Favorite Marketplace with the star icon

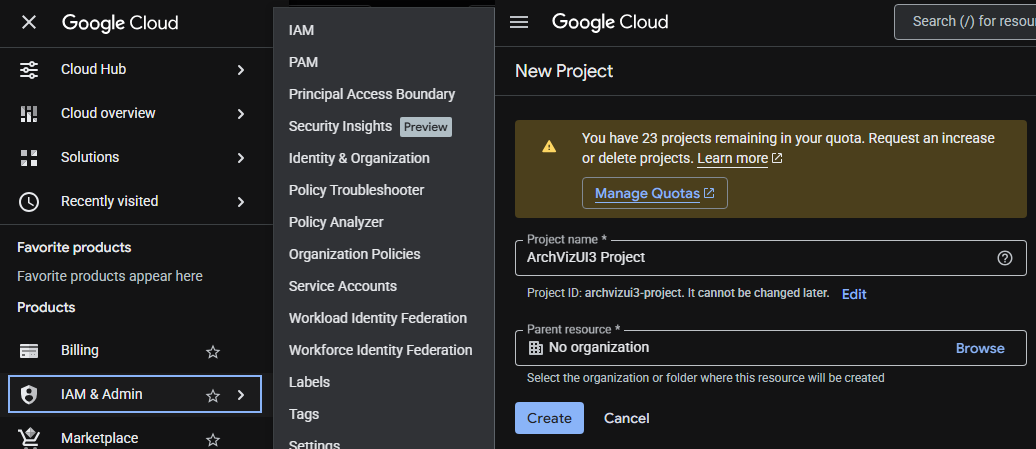coord(212,439)
